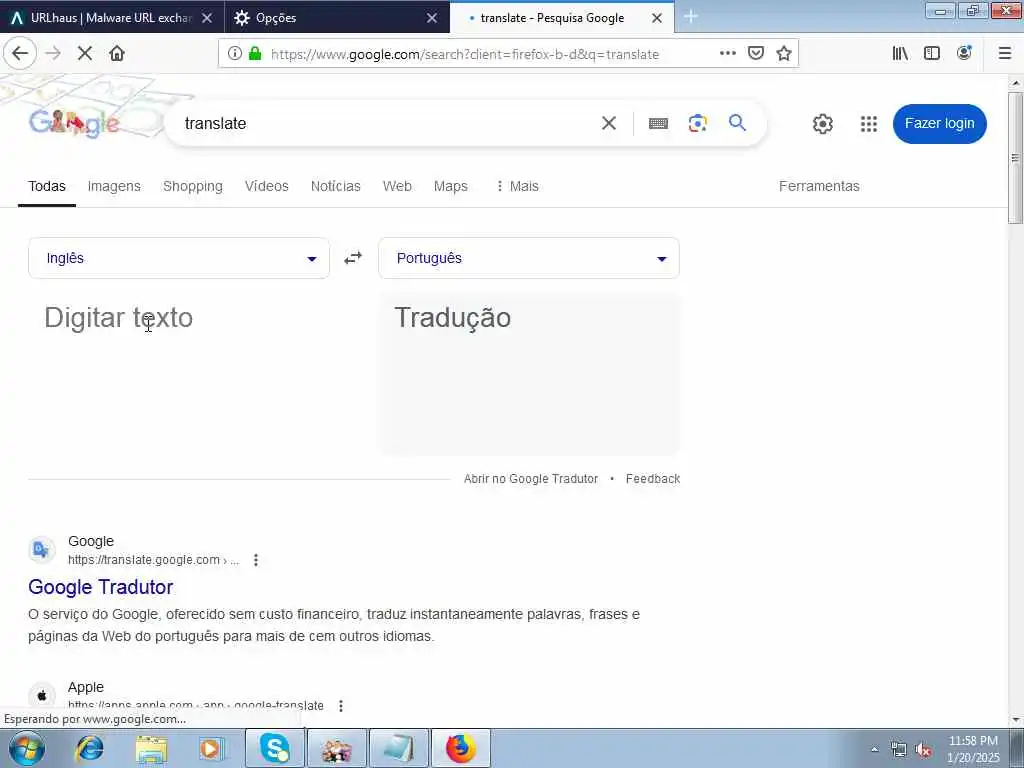Click the Fazer login button

(x=940, y=123)
